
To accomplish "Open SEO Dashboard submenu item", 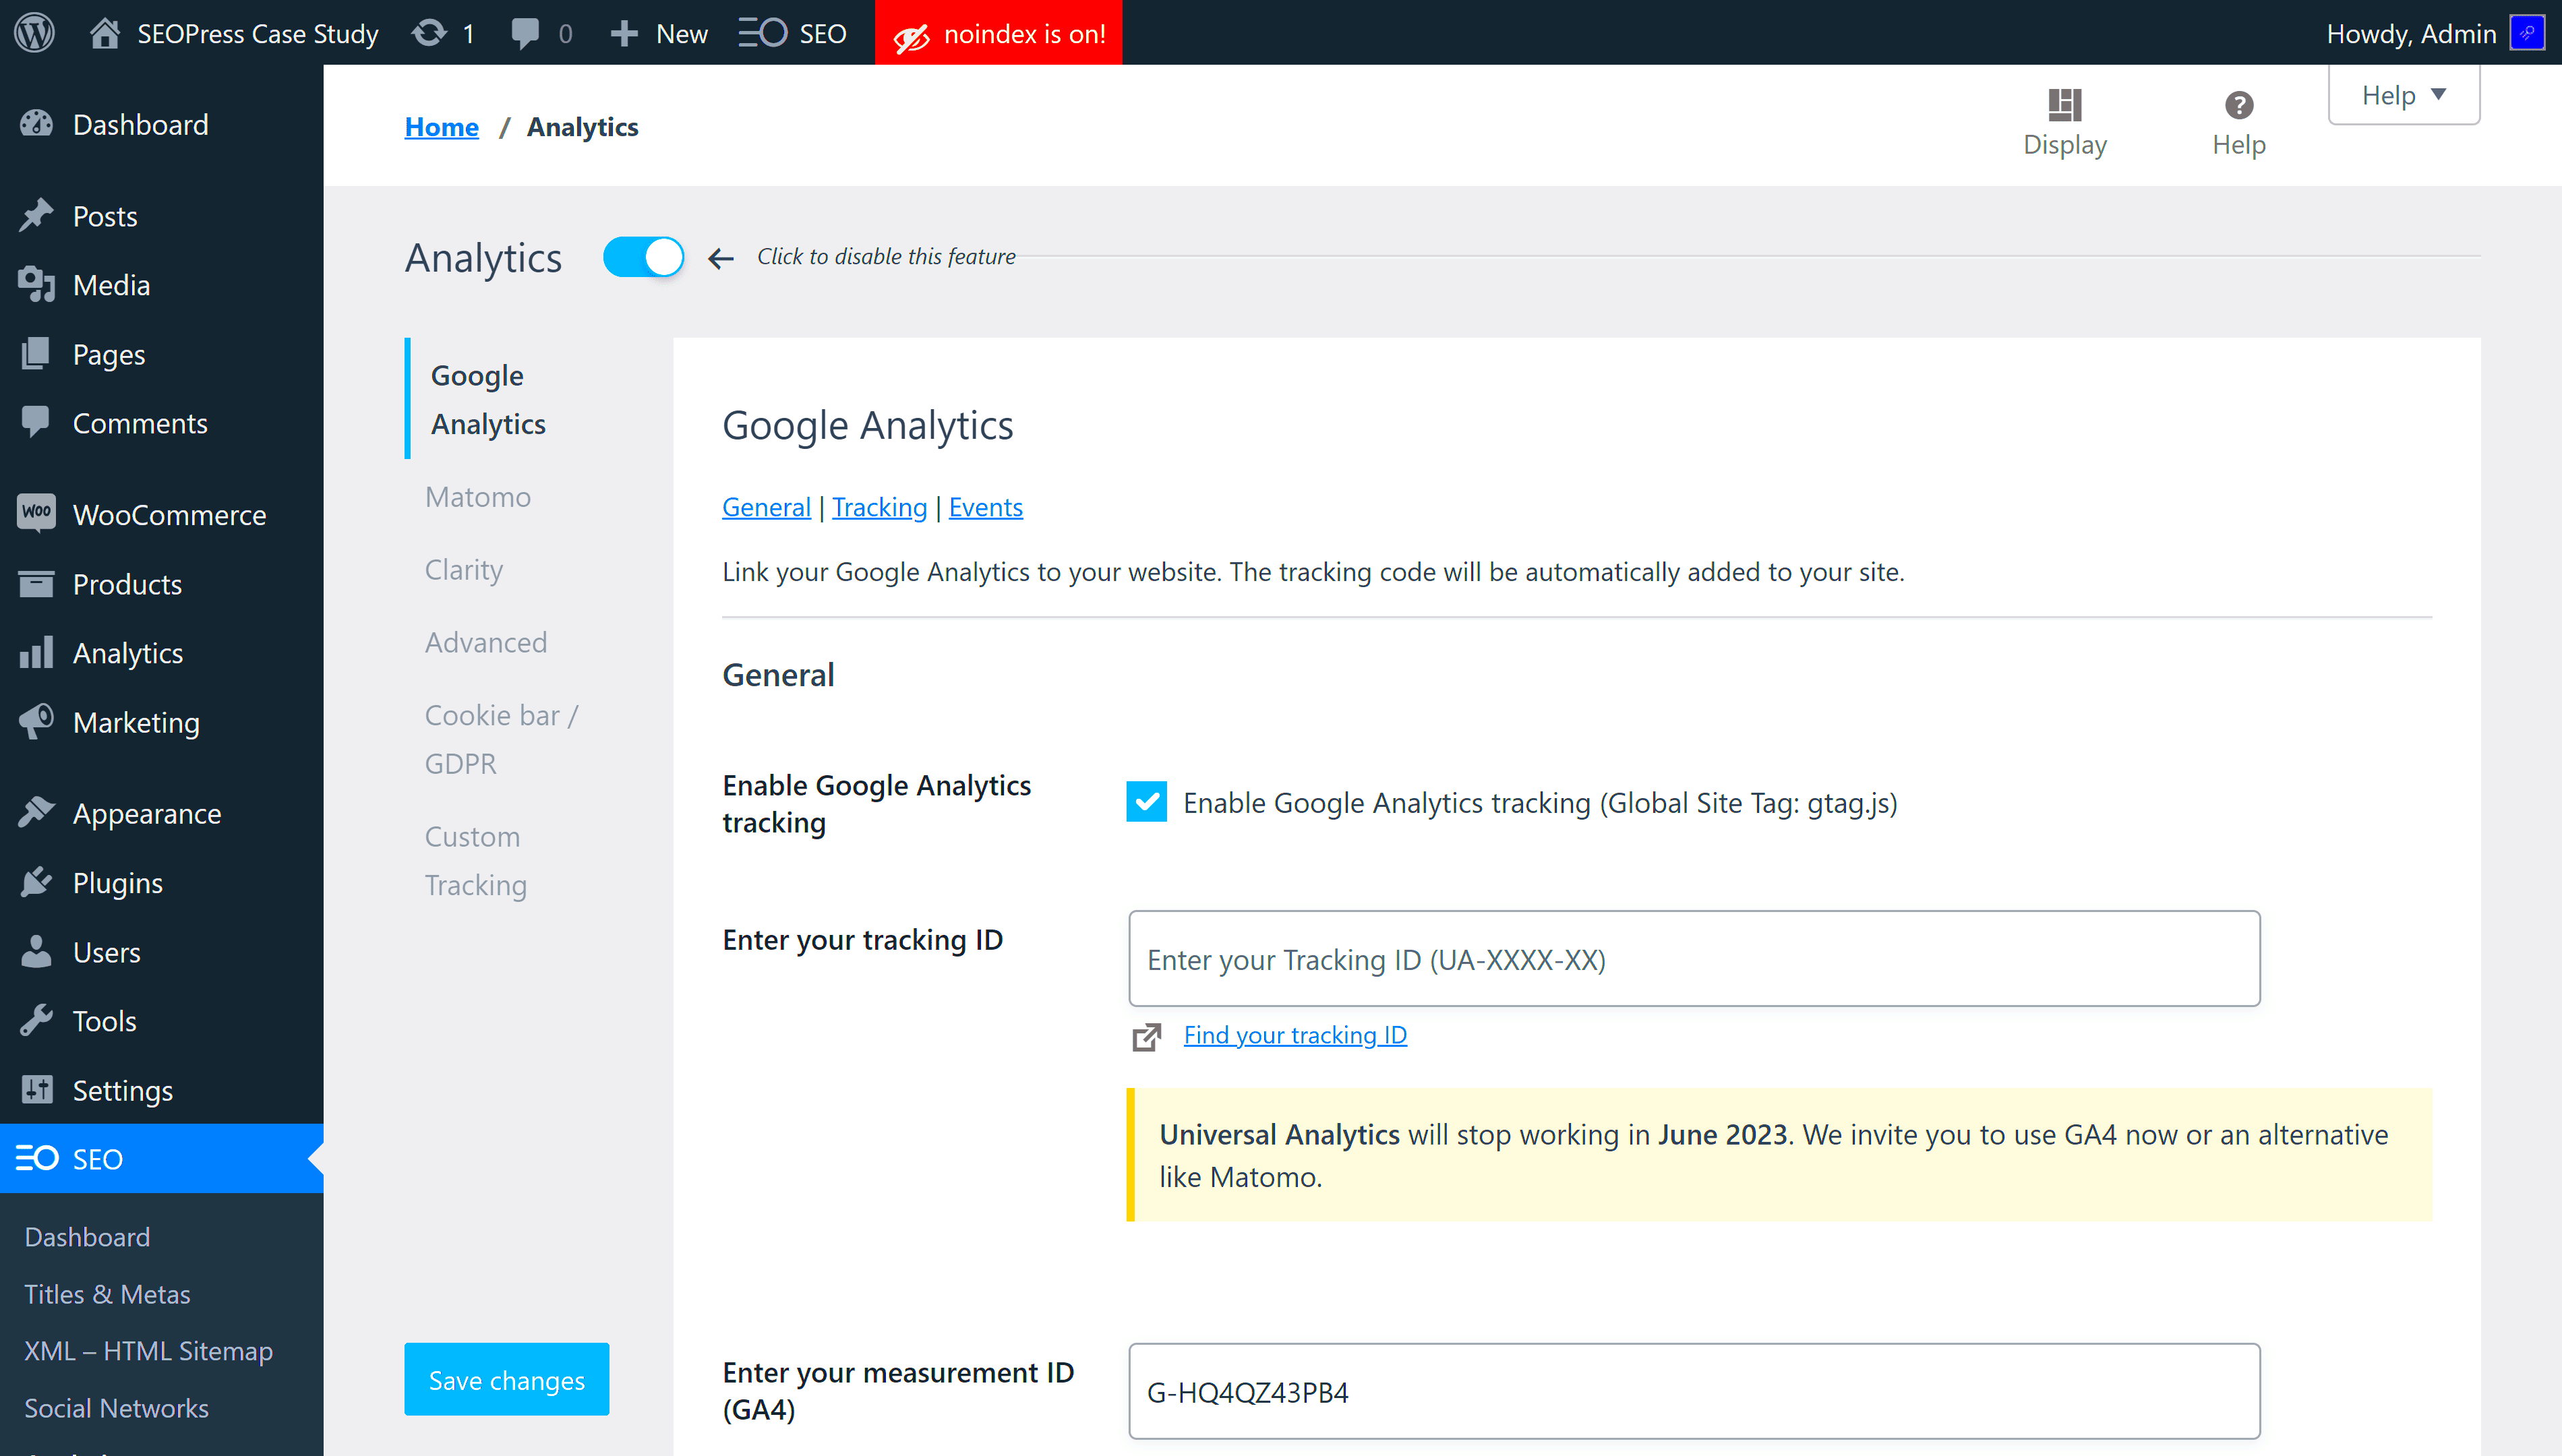I will point(87,1237).
